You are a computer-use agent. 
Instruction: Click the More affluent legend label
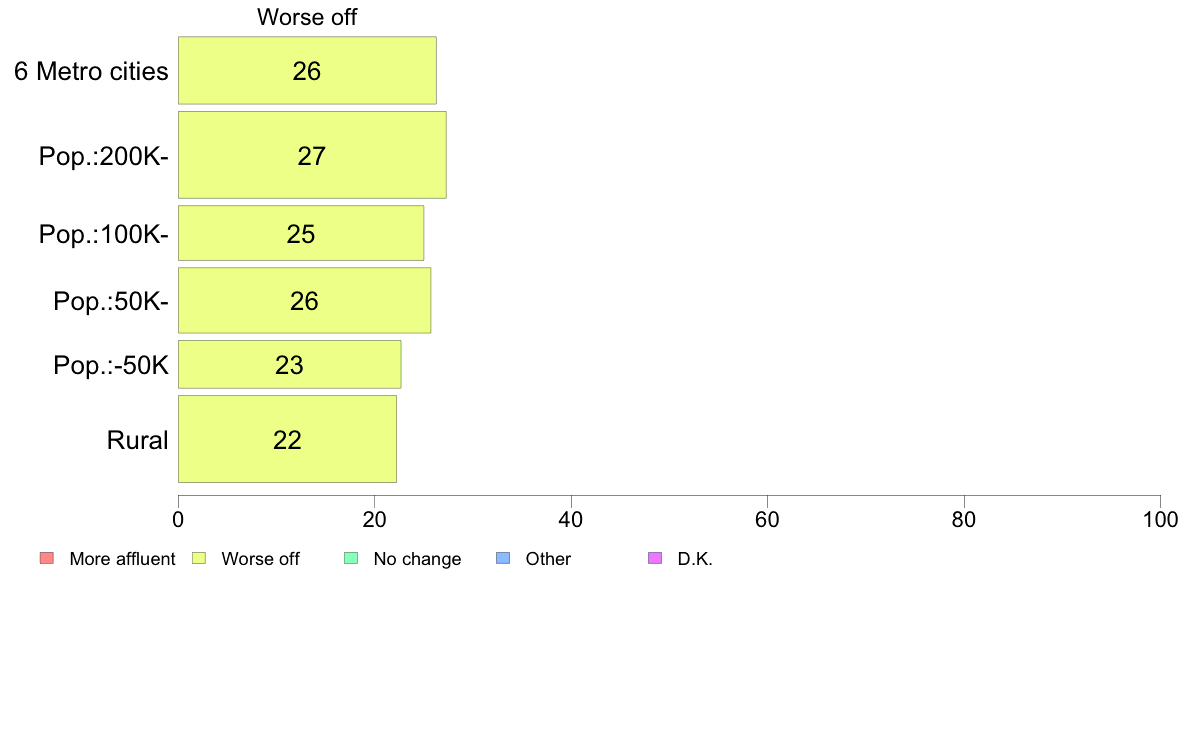click(x=122, y=559)
